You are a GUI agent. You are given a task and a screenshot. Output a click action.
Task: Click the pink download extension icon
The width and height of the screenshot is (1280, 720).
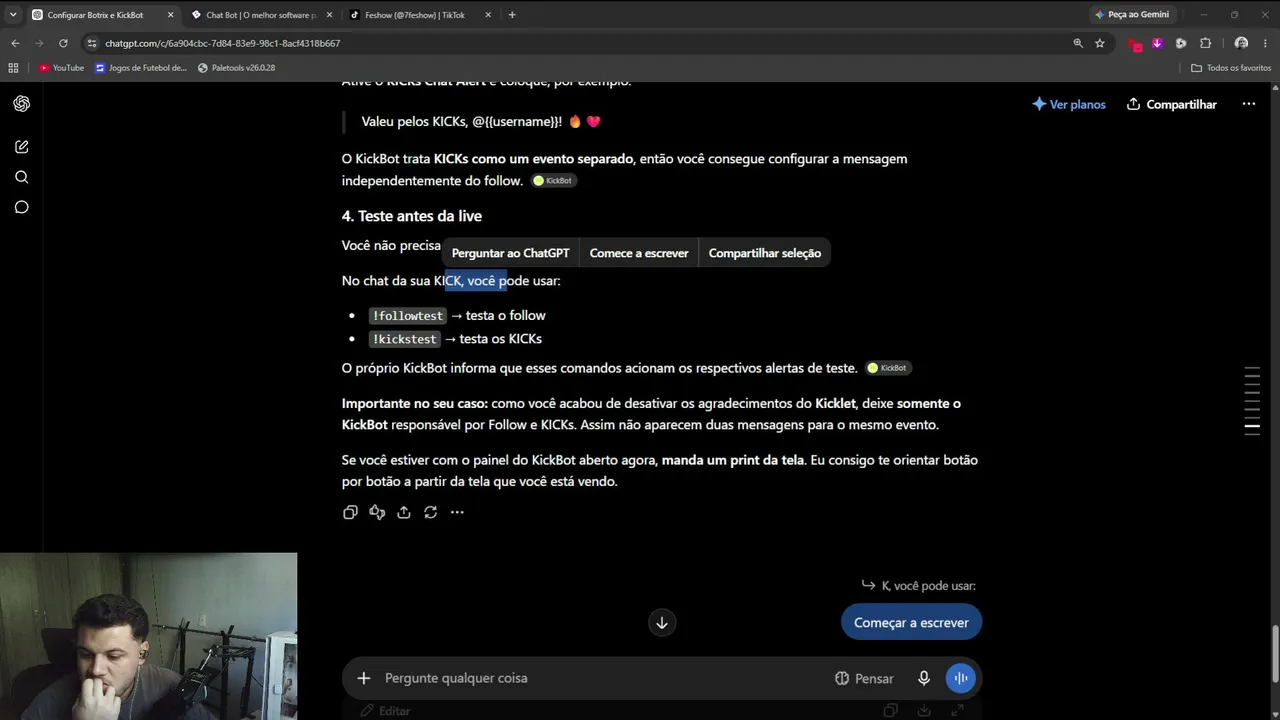tap(1157, 43)
